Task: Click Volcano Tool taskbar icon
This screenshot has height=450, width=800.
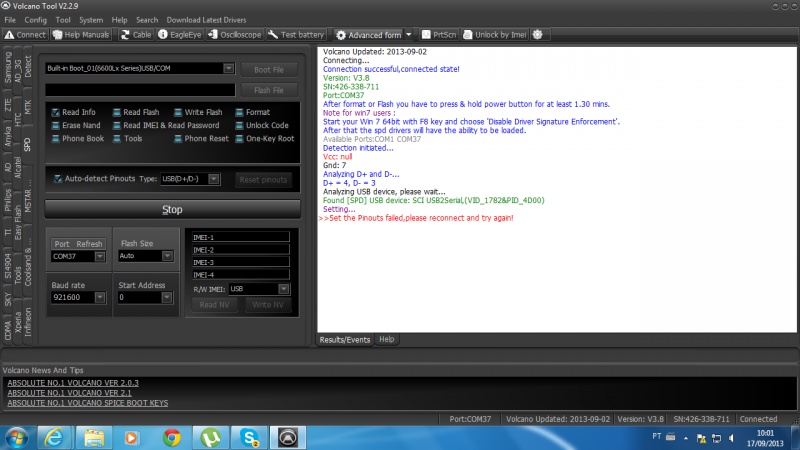Action: 288,438
